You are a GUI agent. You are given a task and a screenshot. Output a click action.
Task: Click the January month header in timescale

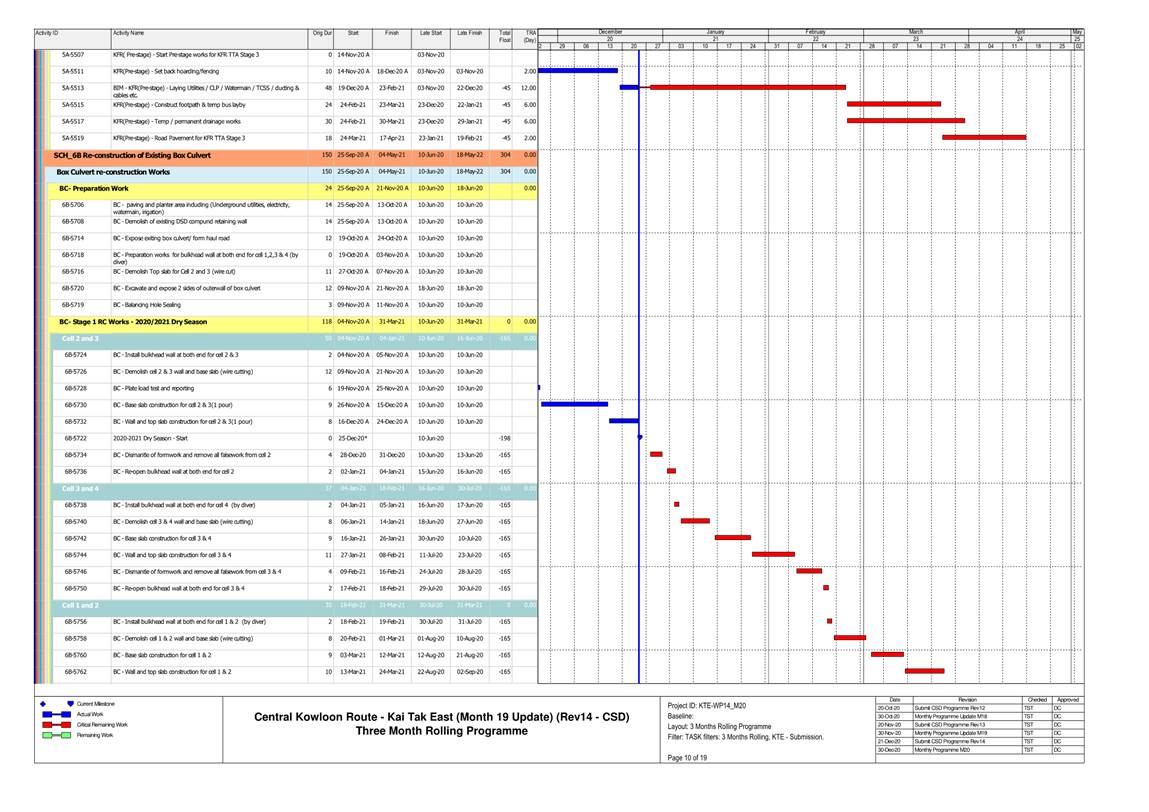pos(714,31)
